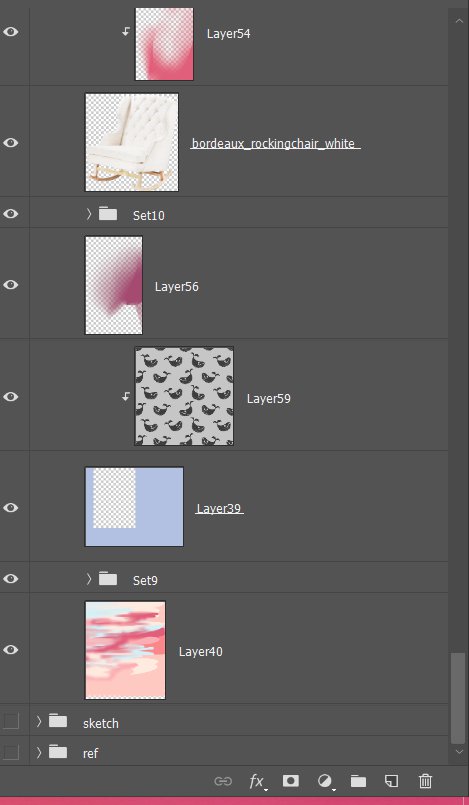Viewport: 469px width, 805px height.
Task: Click the whale pattern thumbnail of Layer59
Action: point(184,396)
